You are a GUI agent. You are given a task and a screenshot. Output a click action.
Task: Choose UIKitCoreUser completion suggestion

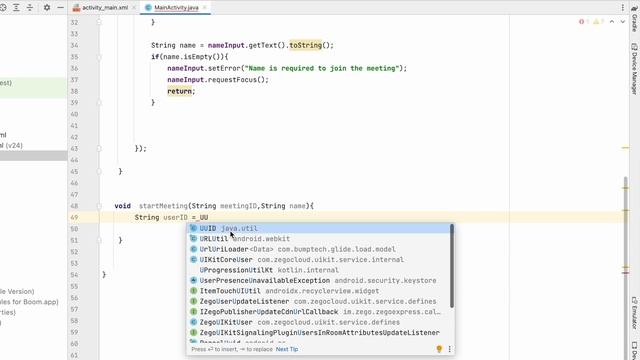pyautogui.click(x=319, y=260)
